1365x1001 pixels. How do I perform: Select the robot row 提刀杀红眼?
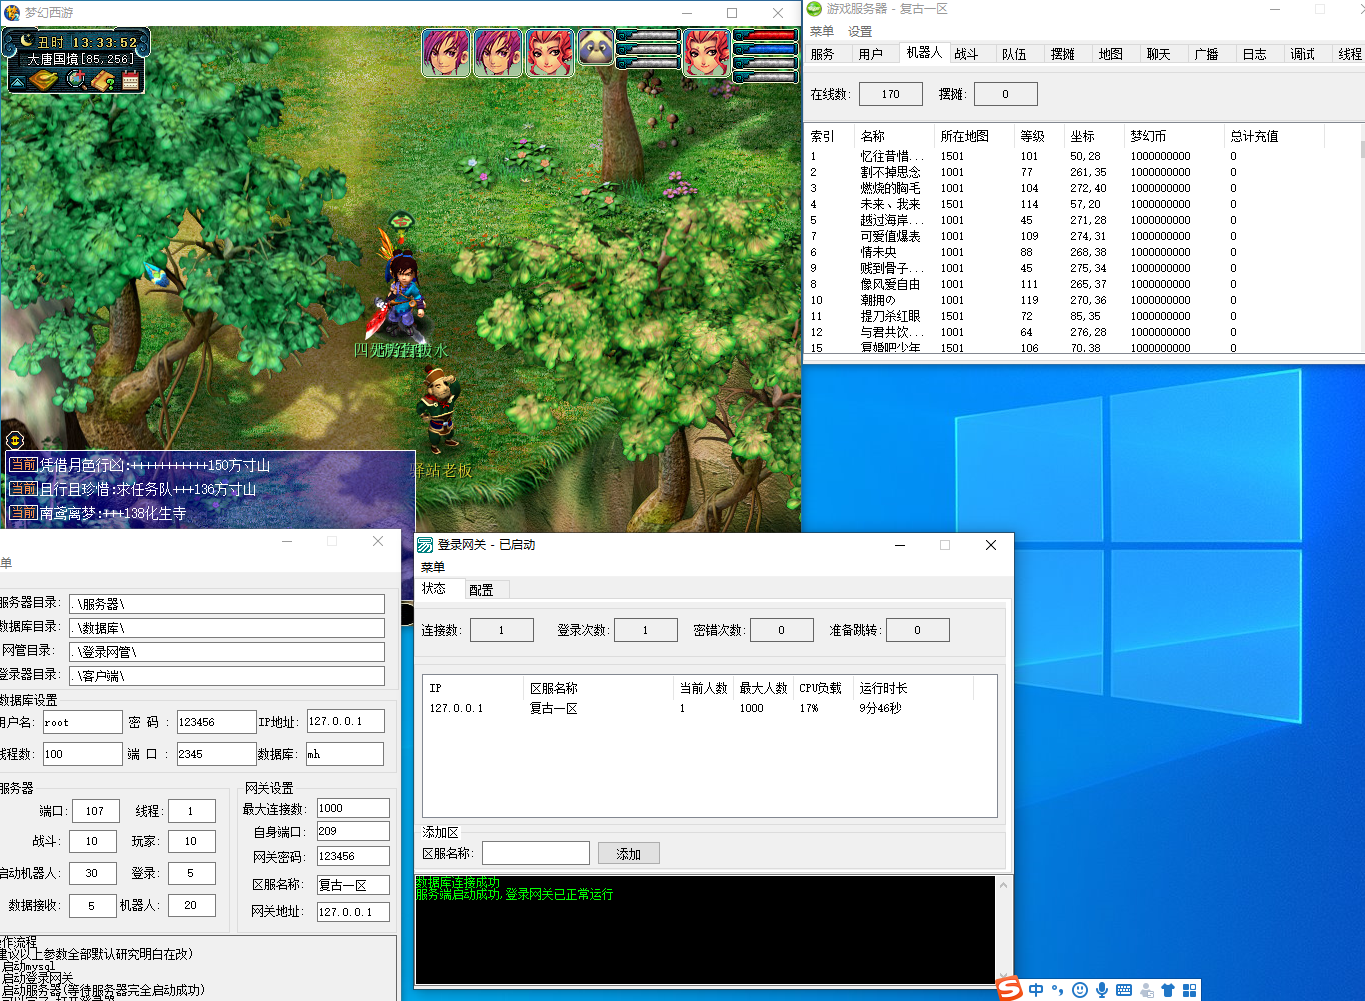1083,316
